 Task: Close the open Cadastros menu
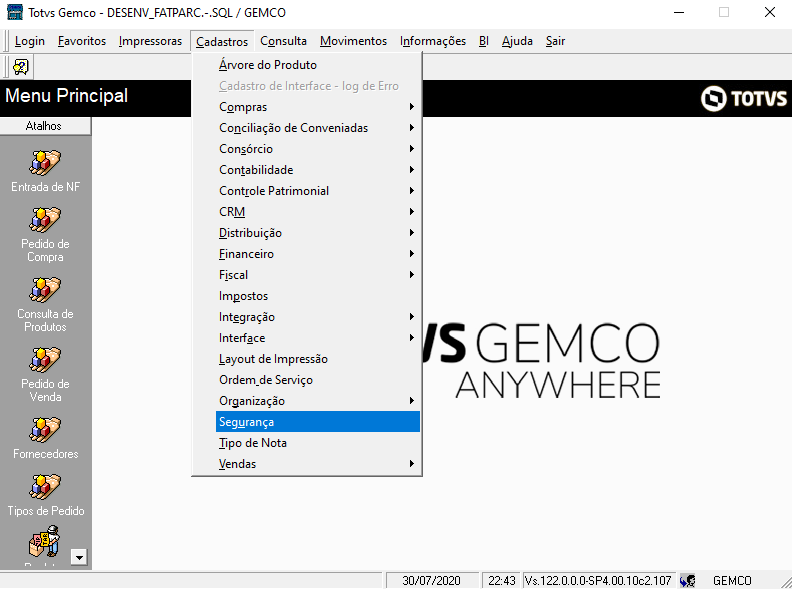(x=222, y=41)
